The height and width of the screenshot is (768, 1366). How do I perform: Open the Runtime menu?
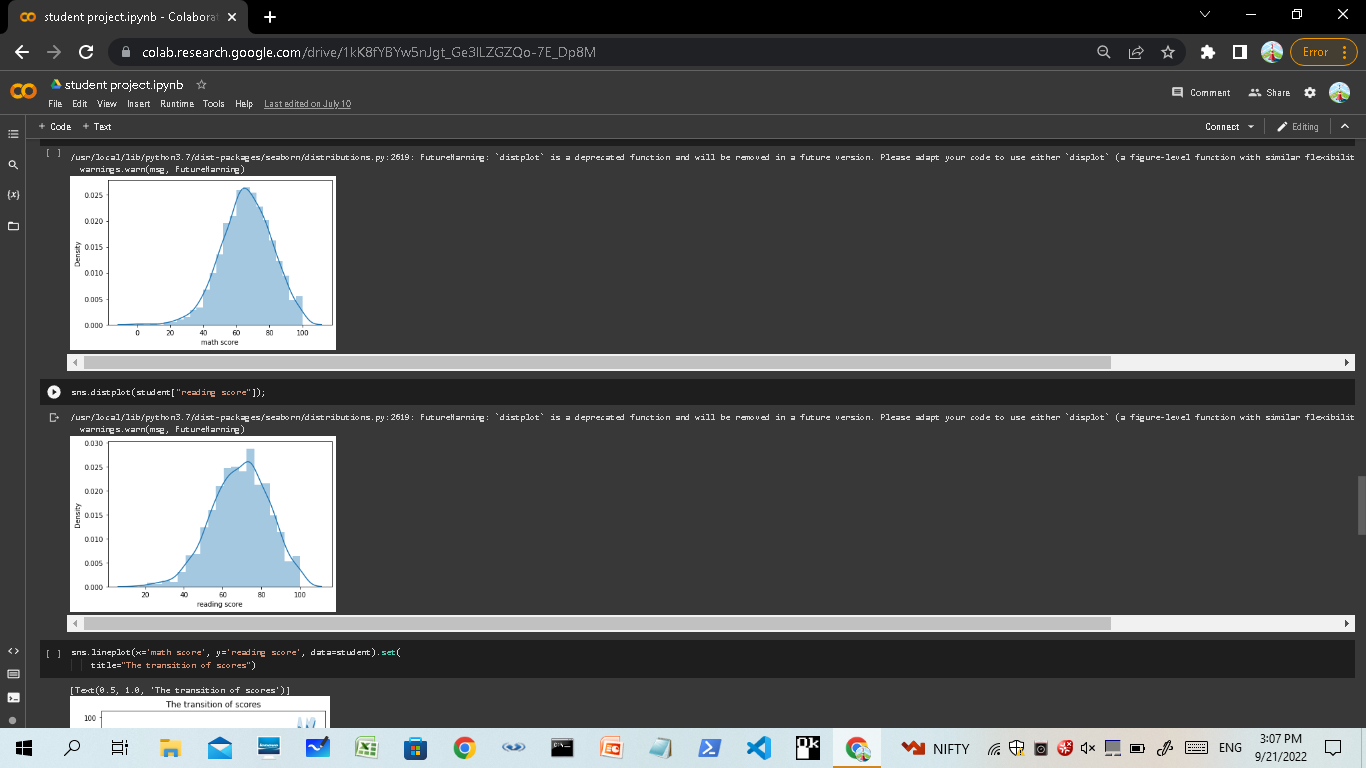[x=177, y=104]
